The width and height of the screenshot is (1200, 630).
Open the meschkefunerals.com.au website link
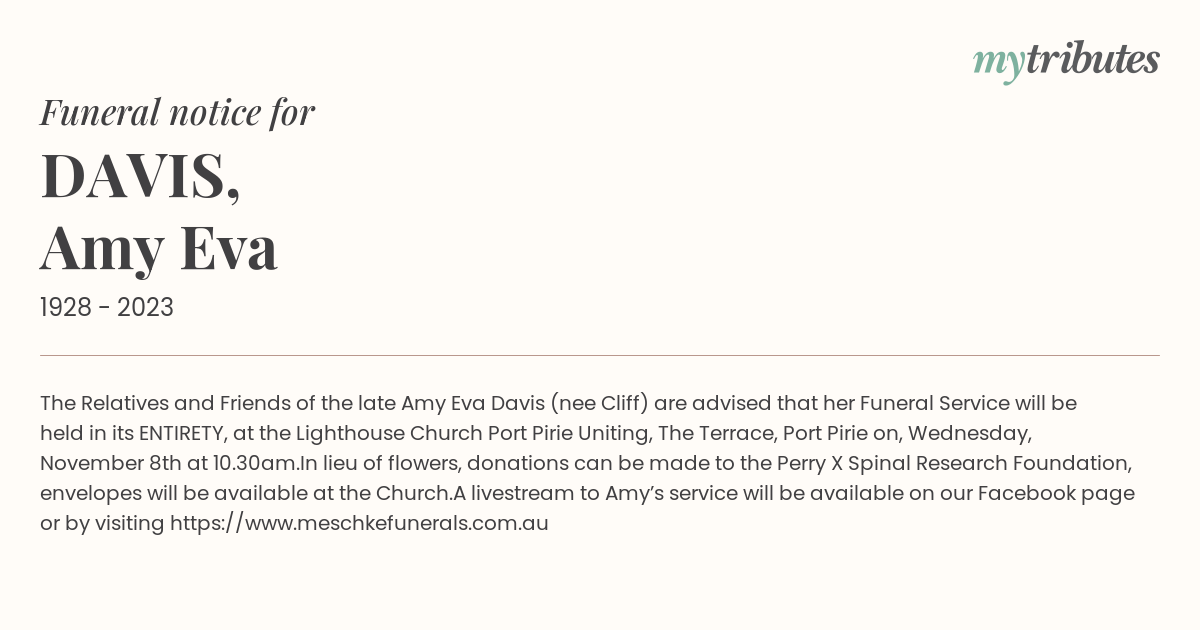click(359, 523)
